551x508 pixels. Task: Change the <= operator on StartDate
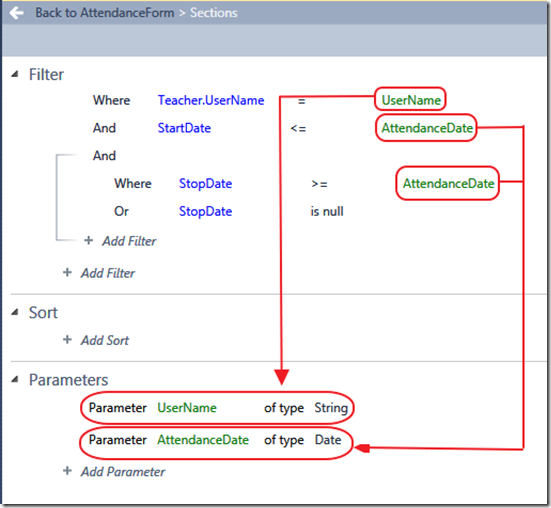pyautogui.click(x=298, y=129)
